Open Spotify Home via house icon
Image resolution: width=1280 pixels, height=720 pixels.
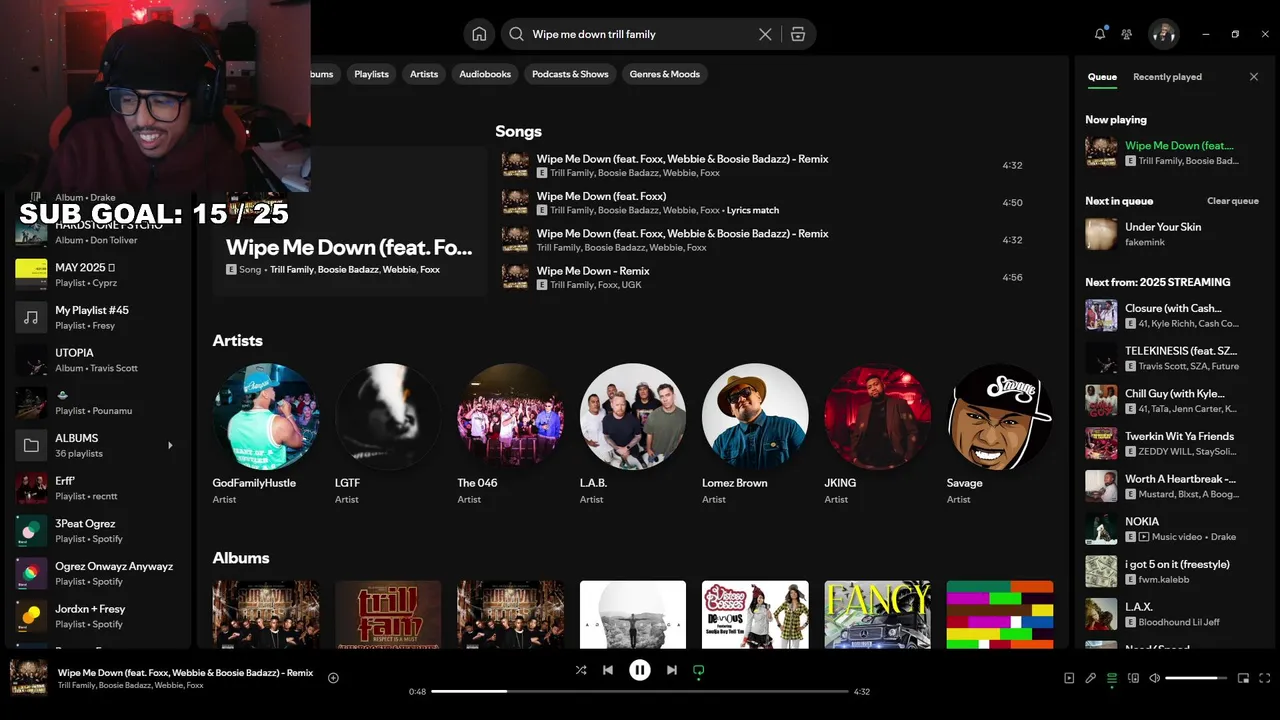click(x=479, y=34)
